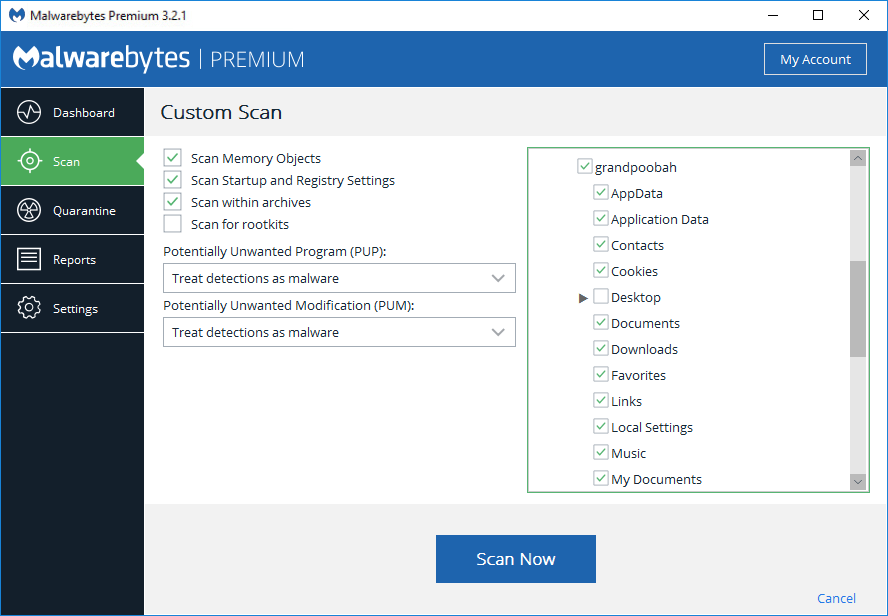Select the Contacts folder name
Viewport: 888px width, 616px height.
637,246
